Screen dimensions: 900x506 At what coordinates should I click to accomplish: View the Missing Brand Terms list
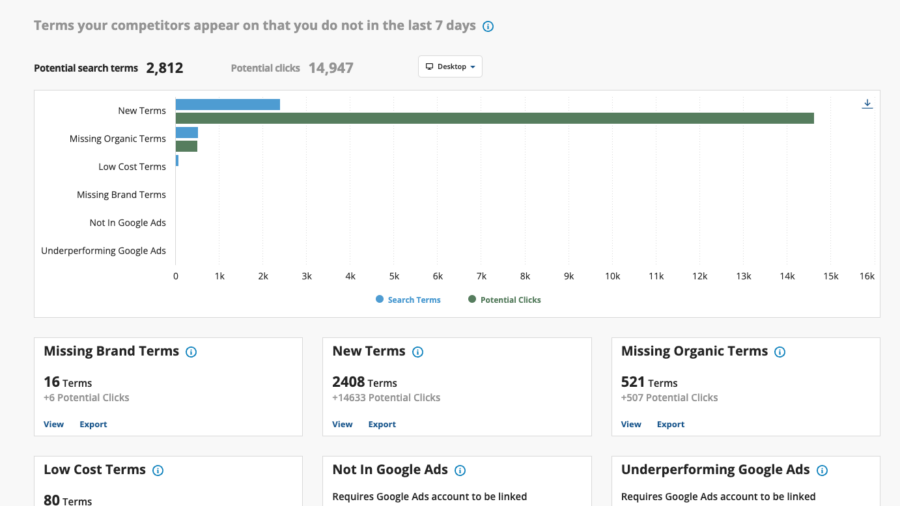point(53,424)
